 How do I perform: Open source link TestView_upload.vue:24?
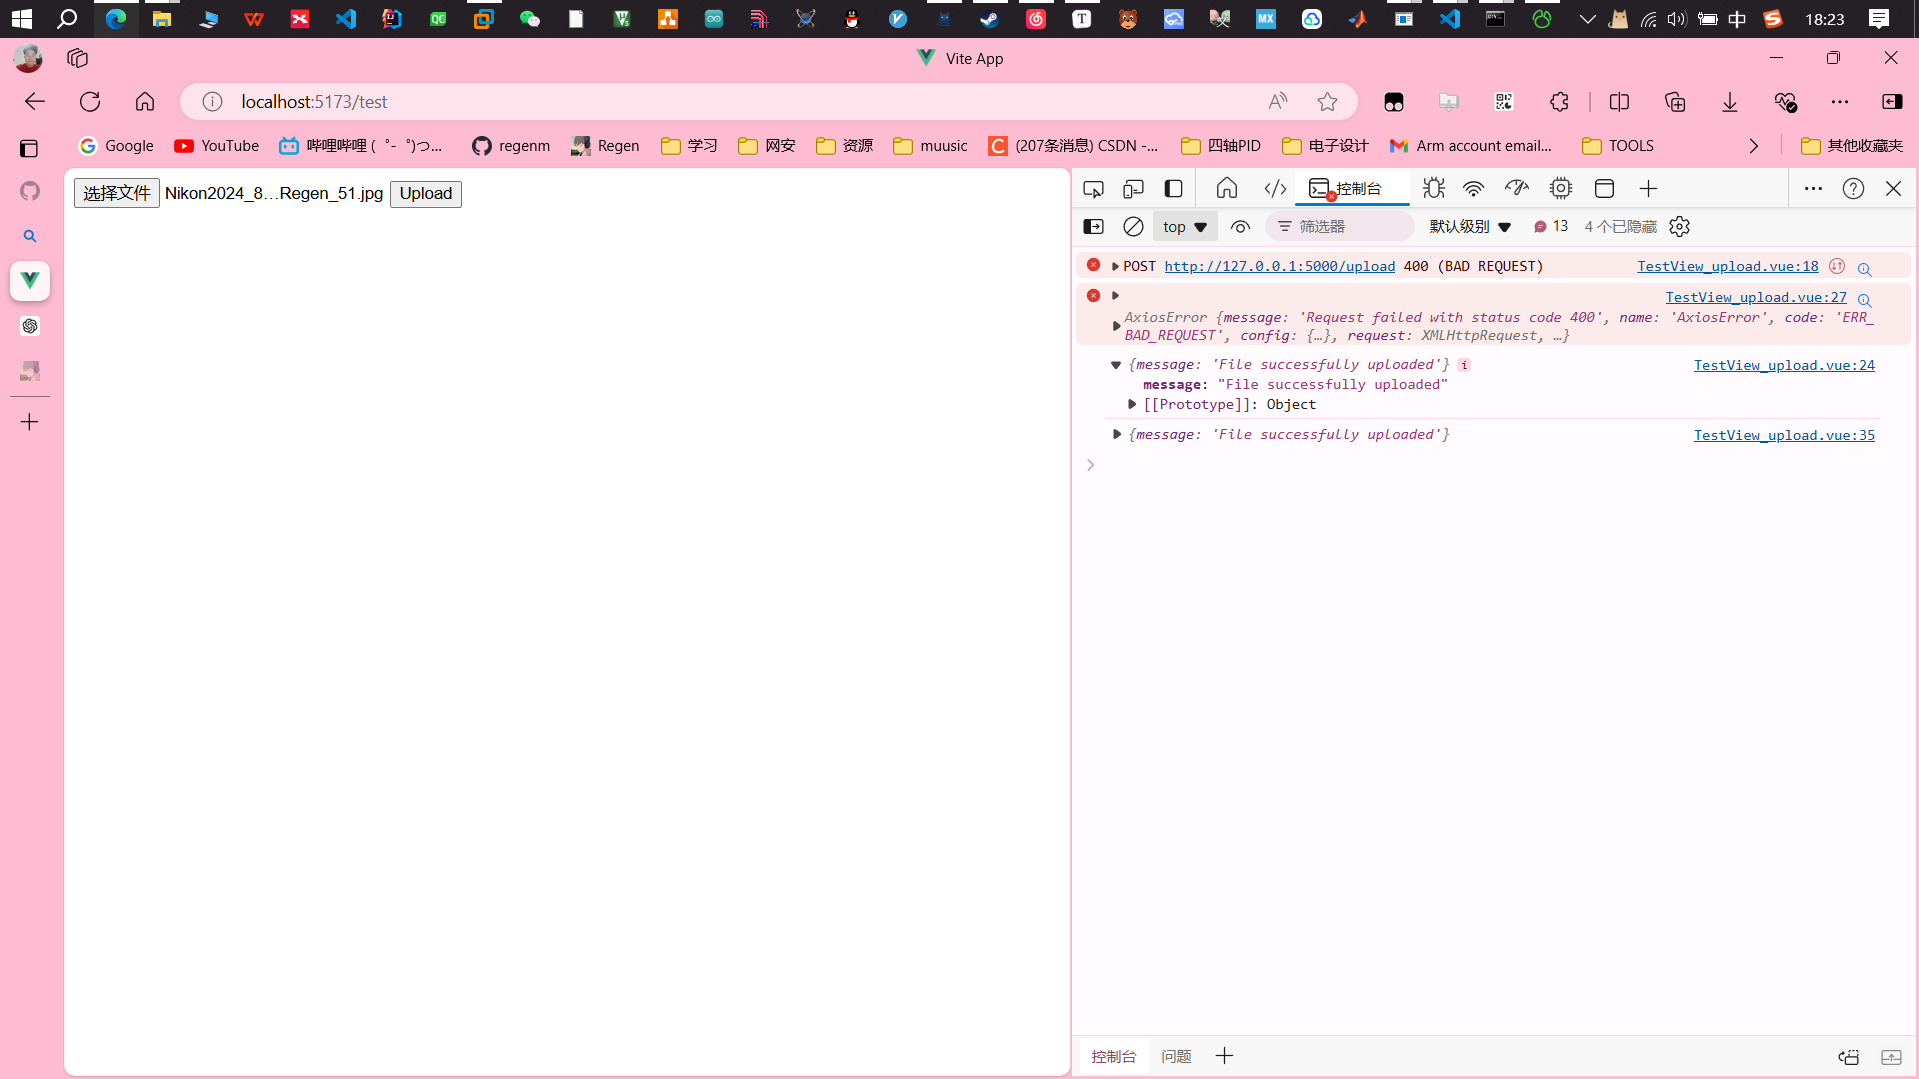[x=1784, y=365]
